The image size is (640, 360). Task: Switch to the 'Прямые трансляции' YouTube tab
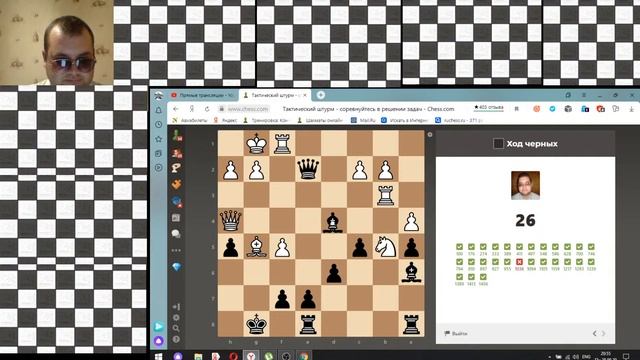pyautogui.click(x=203, y=95)
